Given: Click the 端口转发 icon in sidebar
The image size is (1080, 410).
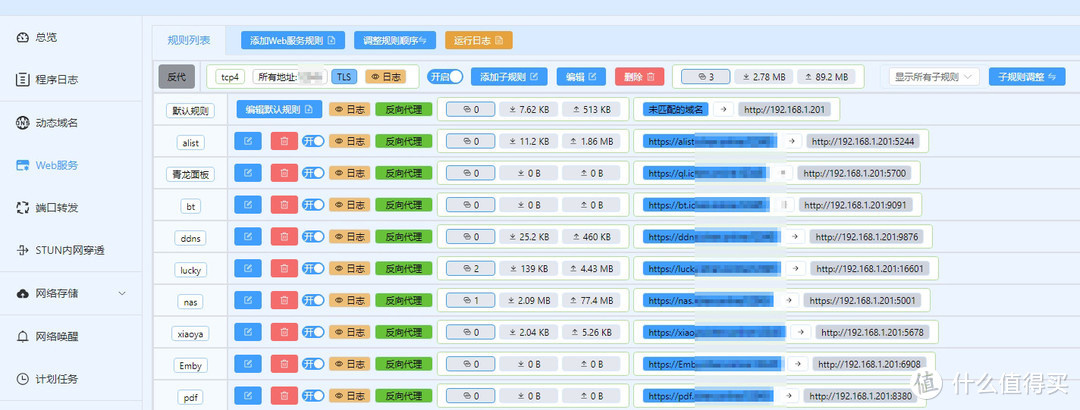Looking at the screenshot, I should pos(23,207).
